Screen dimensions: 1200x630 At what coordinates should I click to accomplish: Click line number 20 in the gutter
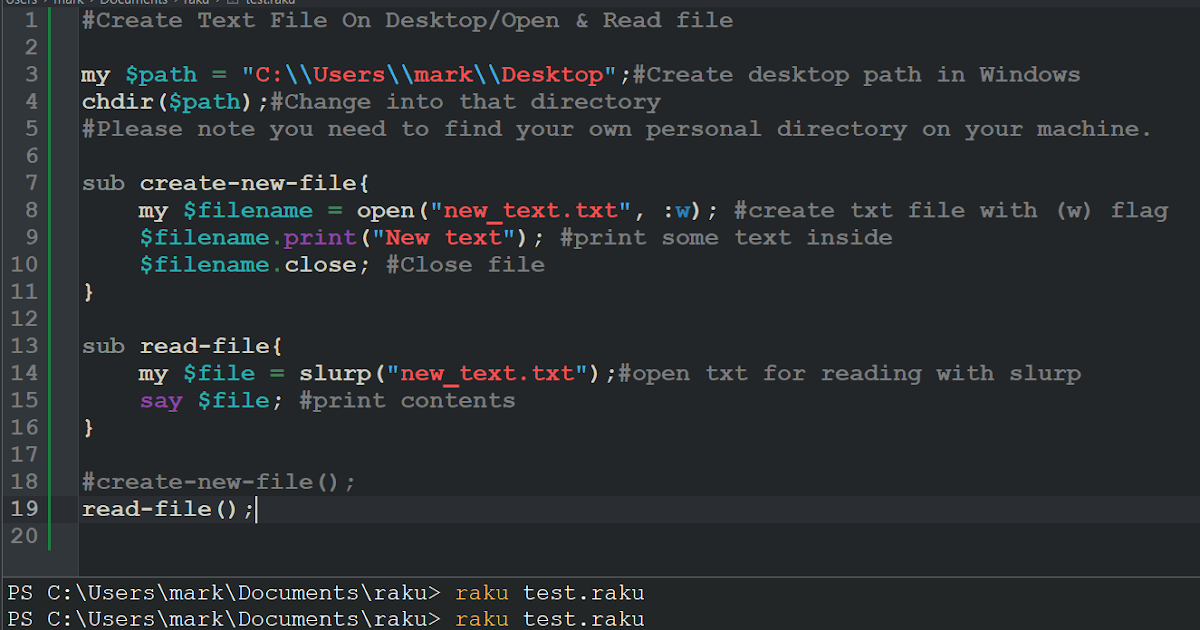[23, 536]
